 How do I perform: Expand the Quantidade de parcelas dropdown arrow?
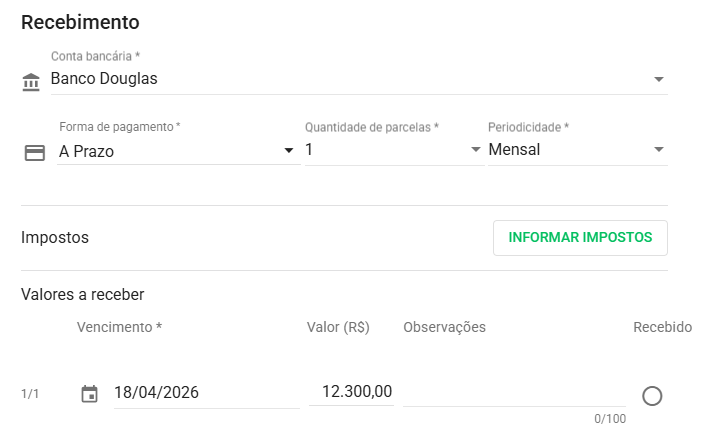coord(475,150)
